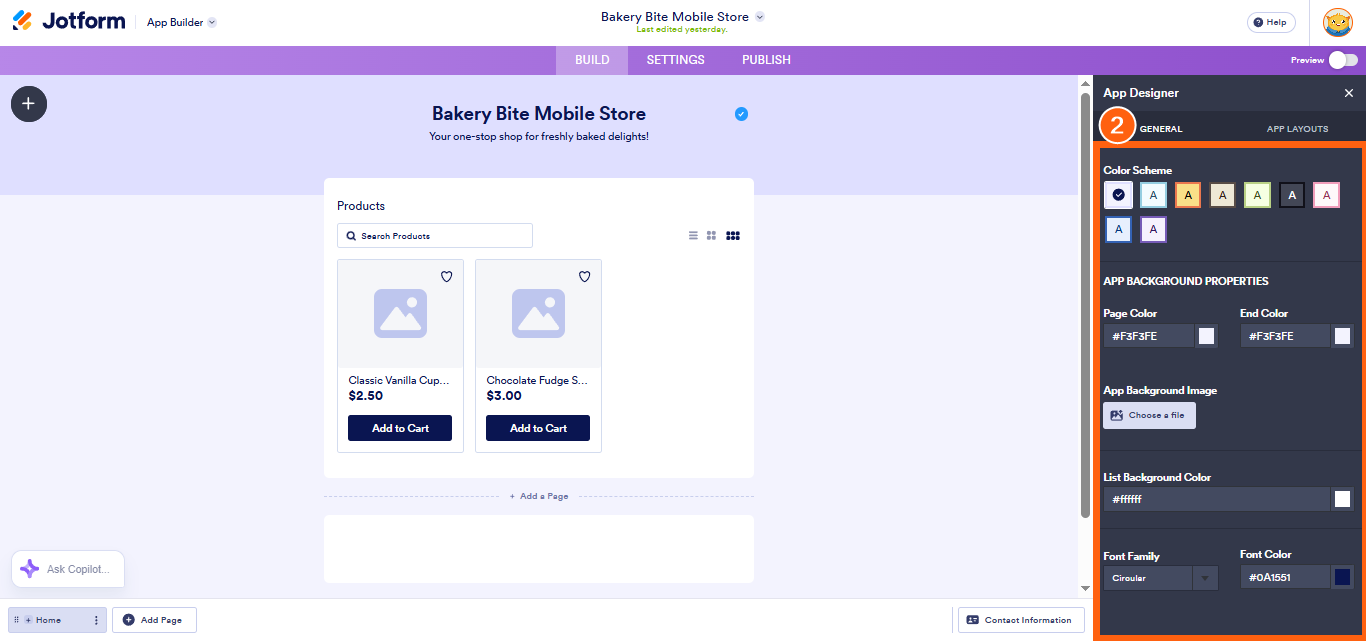Click heart icon on Chocolate Fudge product
The image size is (1366, 641).
point(585,277)
